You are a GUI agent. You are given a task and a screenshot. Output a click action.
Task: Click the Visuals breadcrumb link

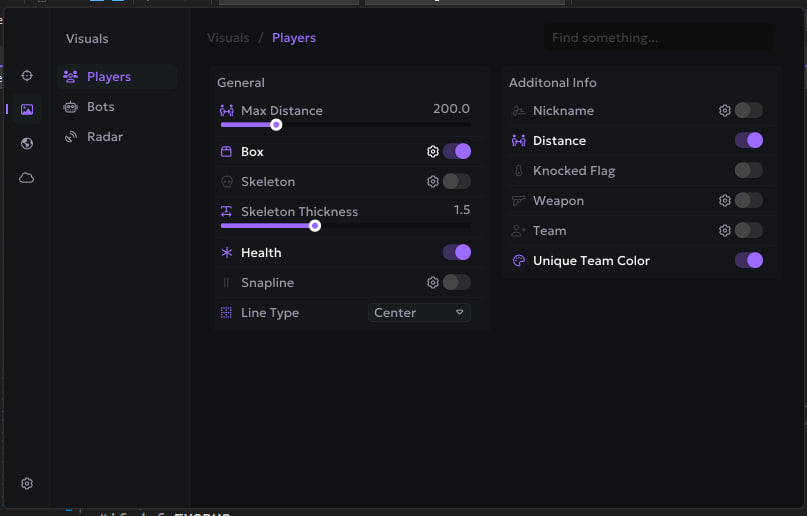click(x=228, y=38)
